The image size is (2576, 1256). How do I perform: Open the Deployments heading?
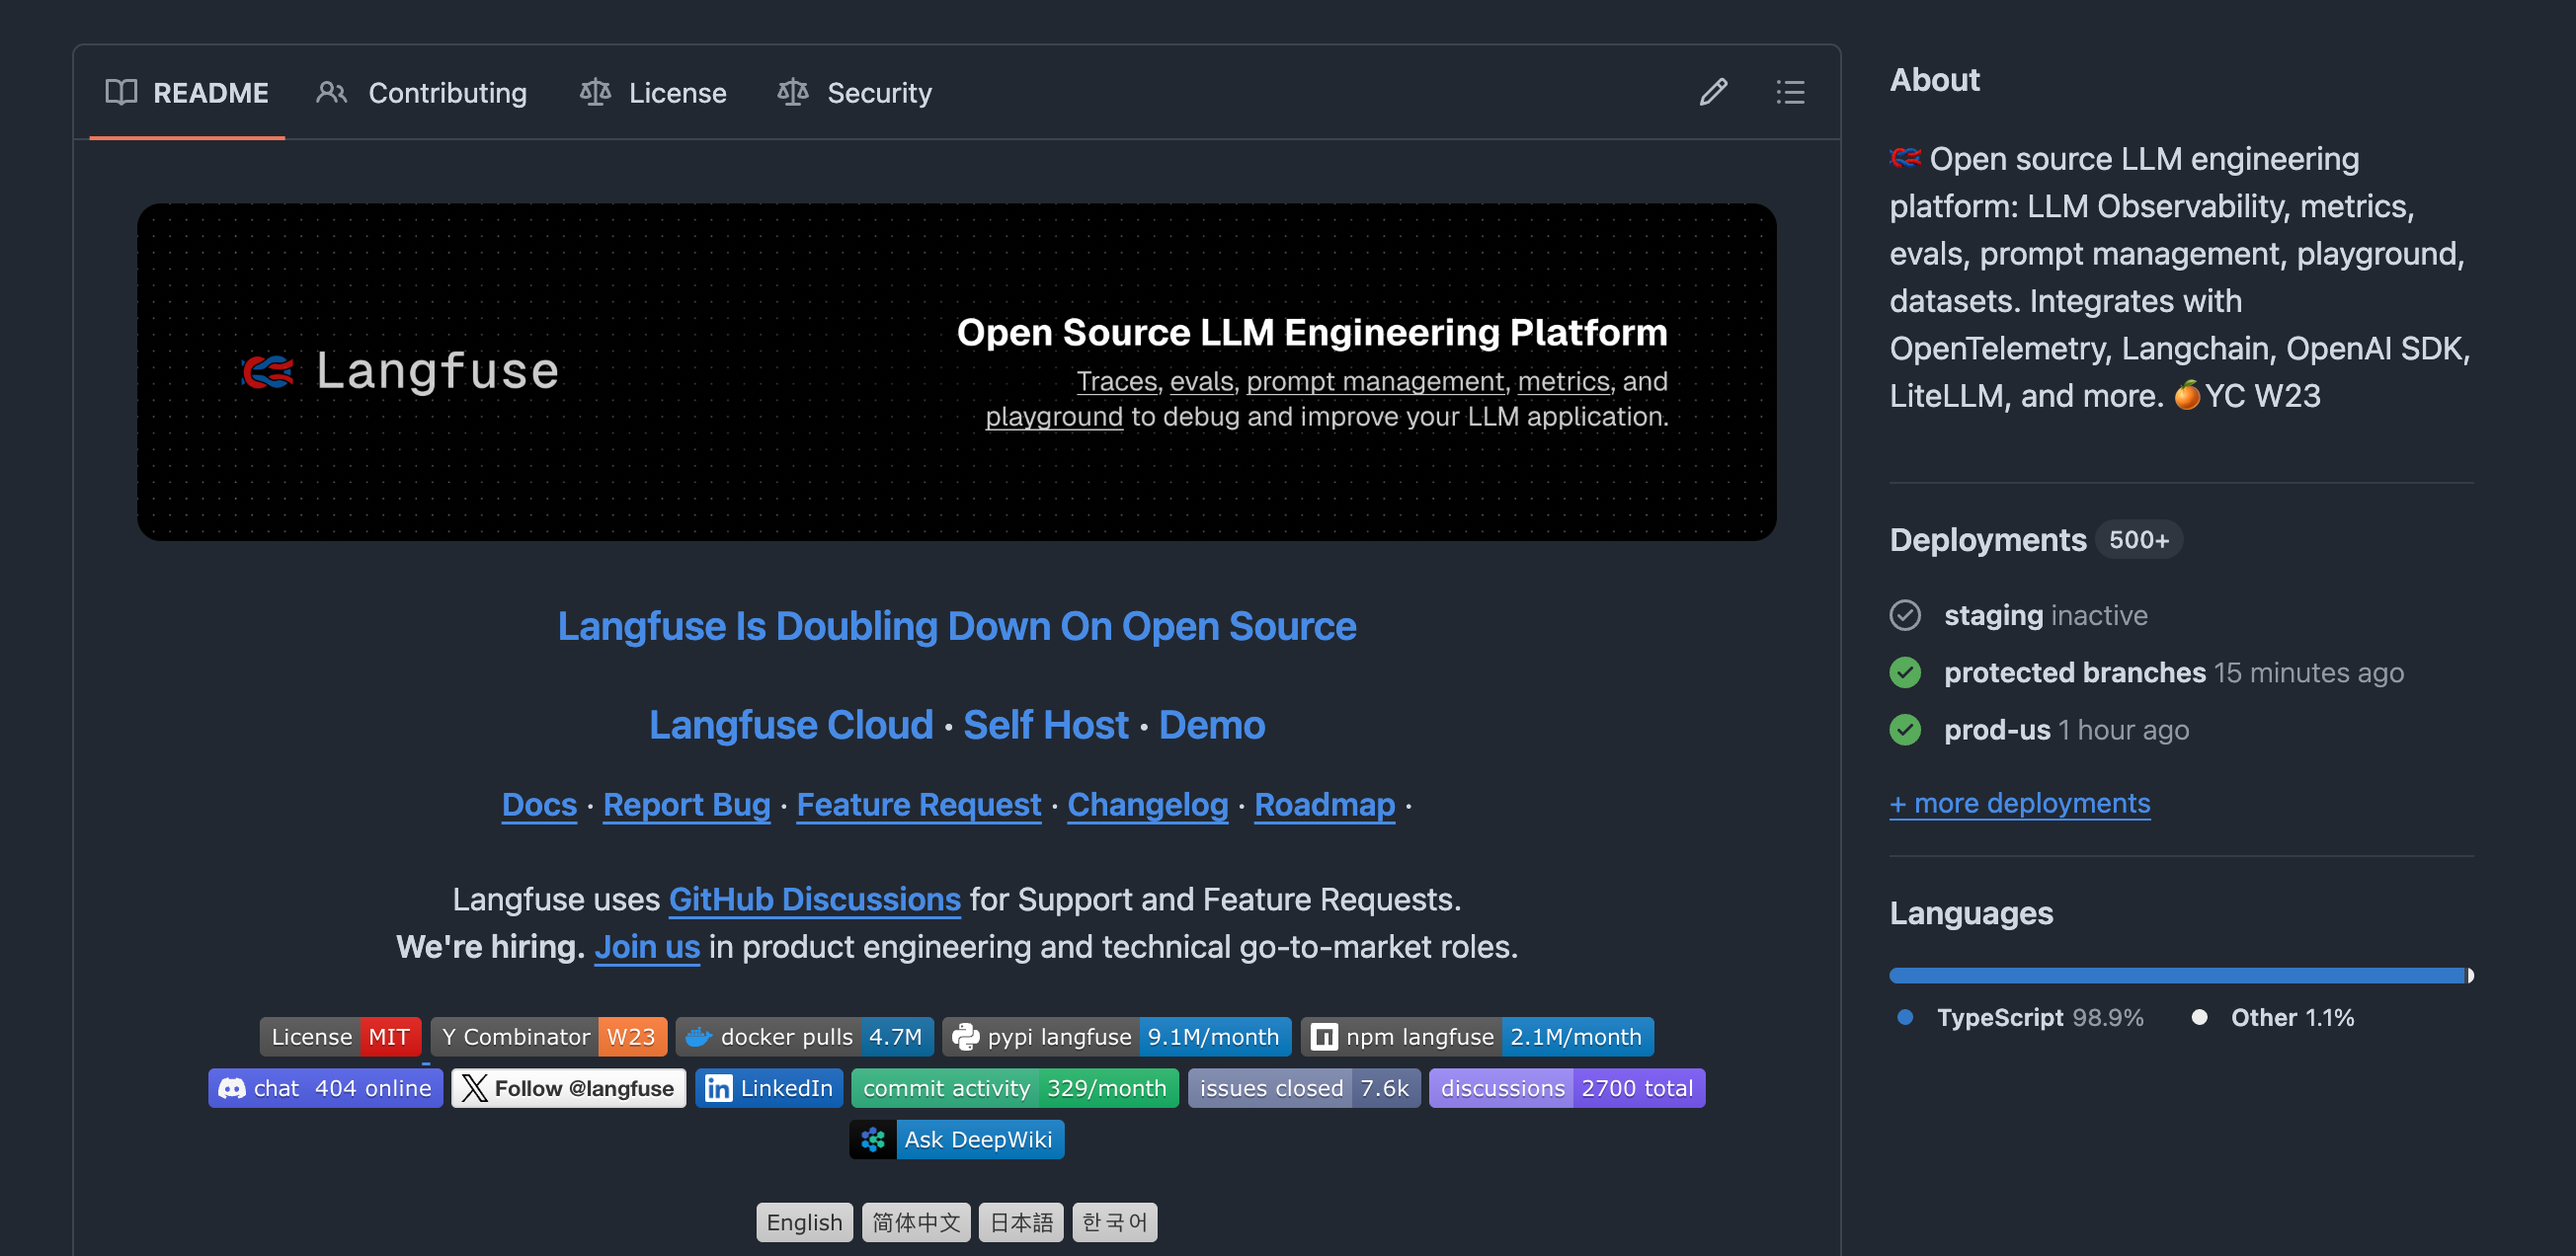click(1988, 539)
